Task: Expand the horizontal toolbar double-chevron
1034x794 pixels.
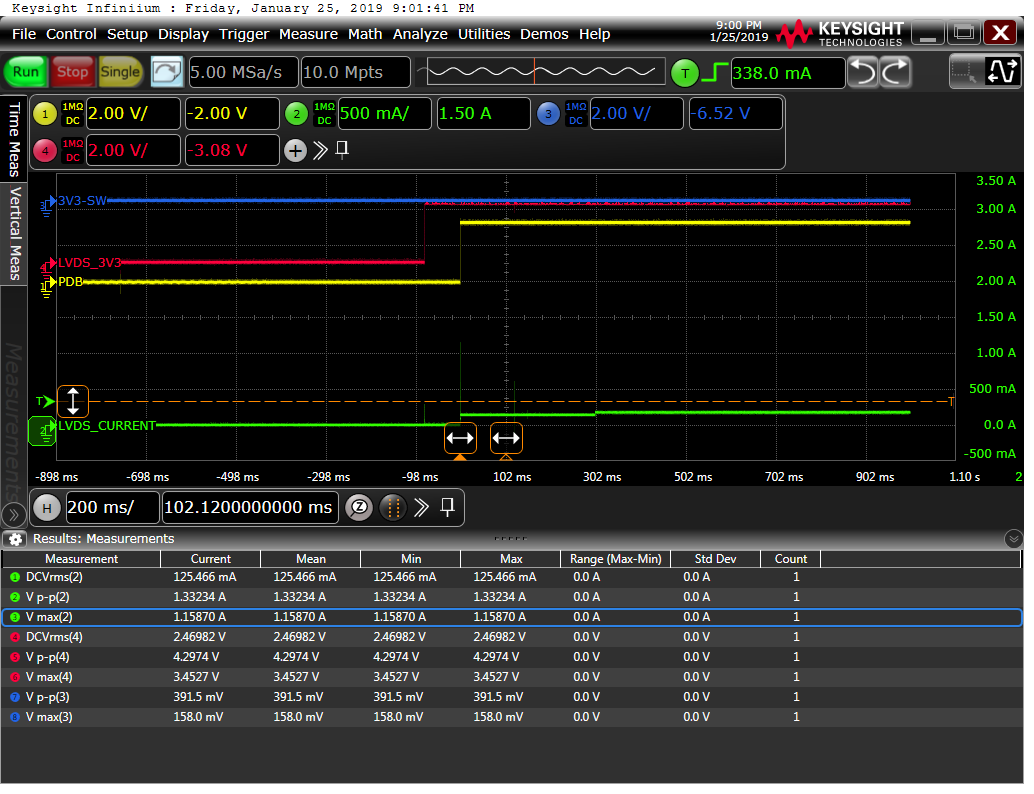Action: click(421, 508)
